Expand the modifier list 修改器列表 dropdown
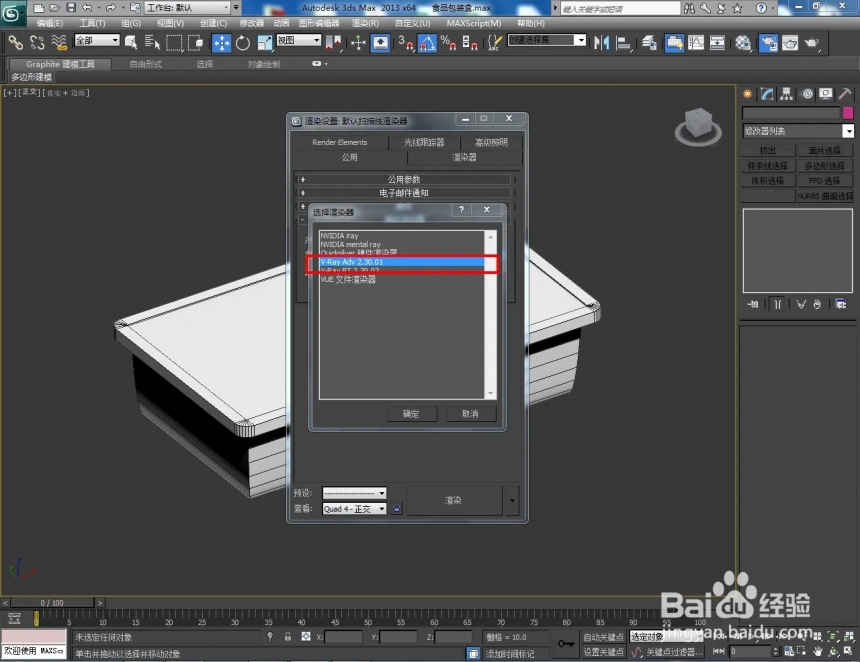Image resolution: width=860 pixels, height=662 pixels. click(x=797, y=131)
